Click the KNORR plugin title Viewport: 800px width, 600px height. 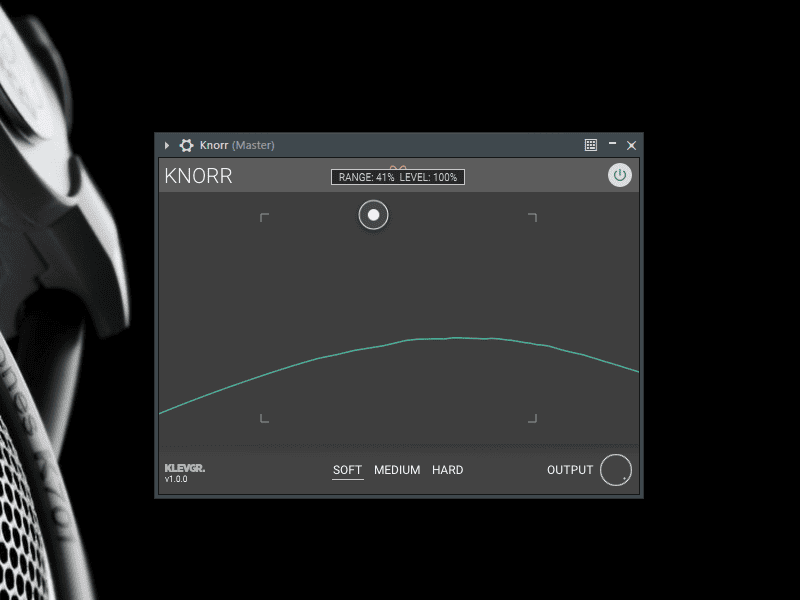pyautogui.click(x=198, y=176)
